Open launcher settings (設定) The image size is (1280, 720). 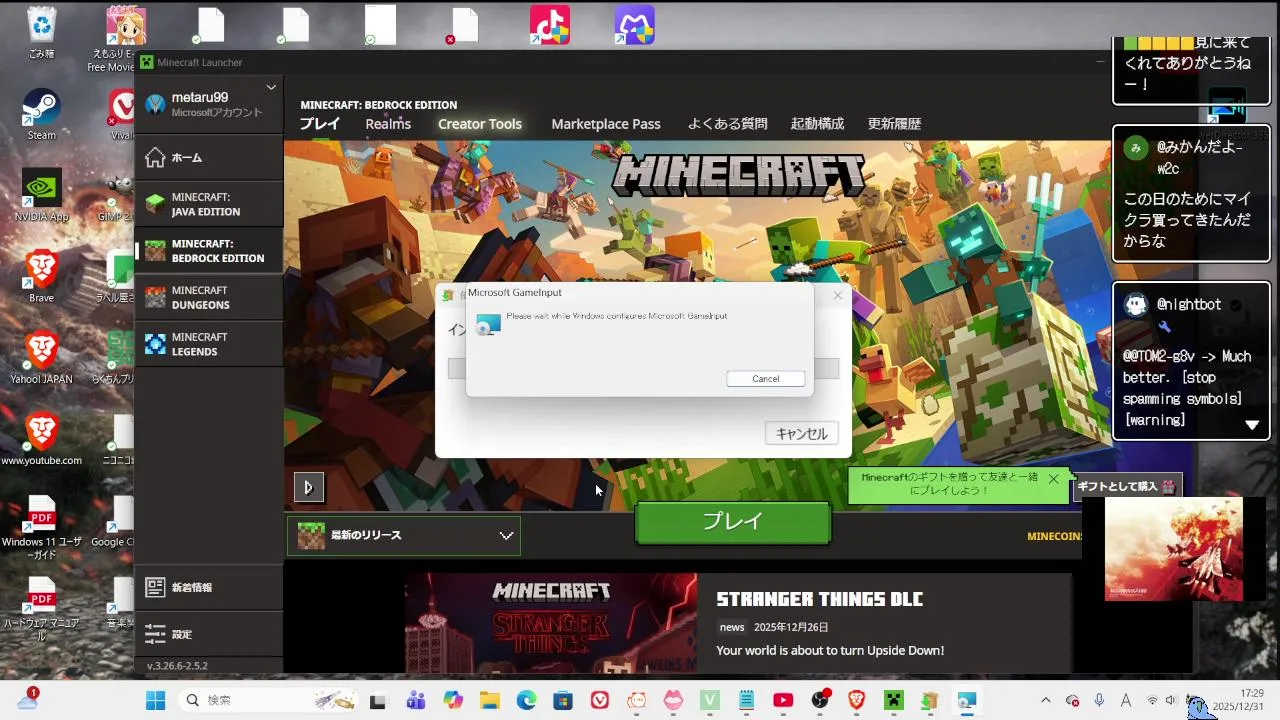209,634
